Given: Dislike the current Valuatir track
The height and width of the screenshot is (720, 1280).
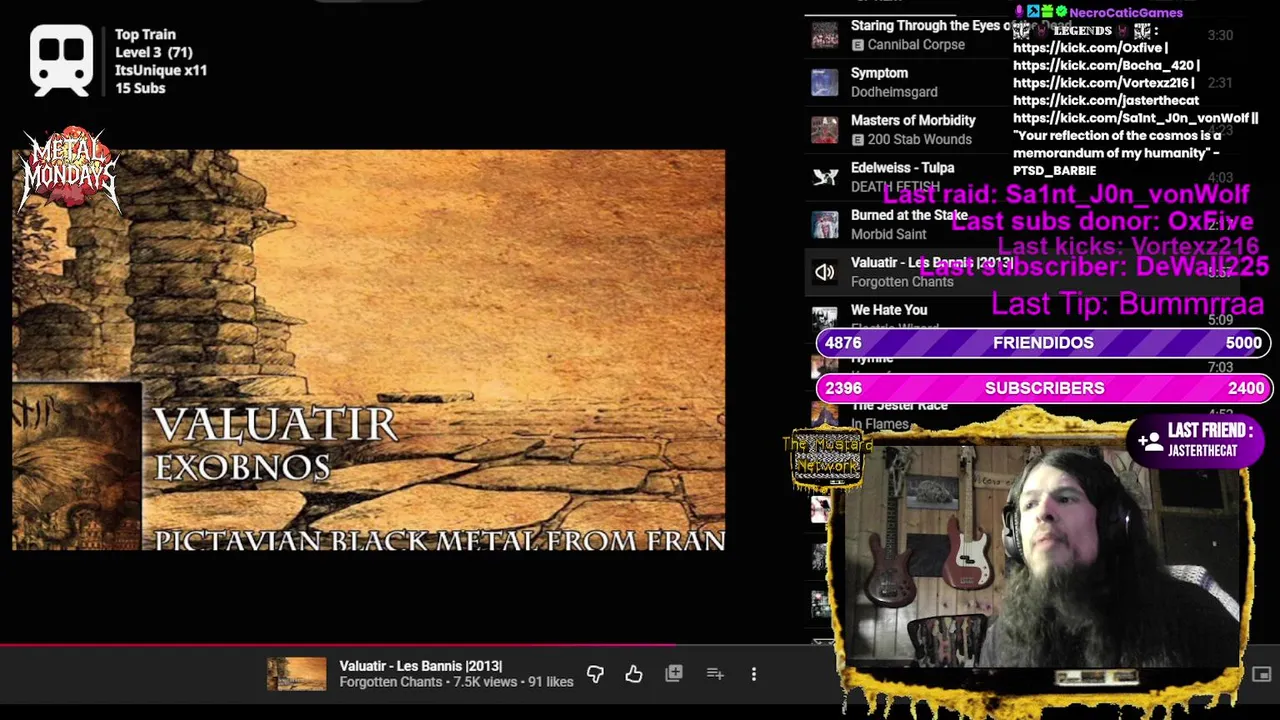Looking at the screenshot, I should (595, 674).
